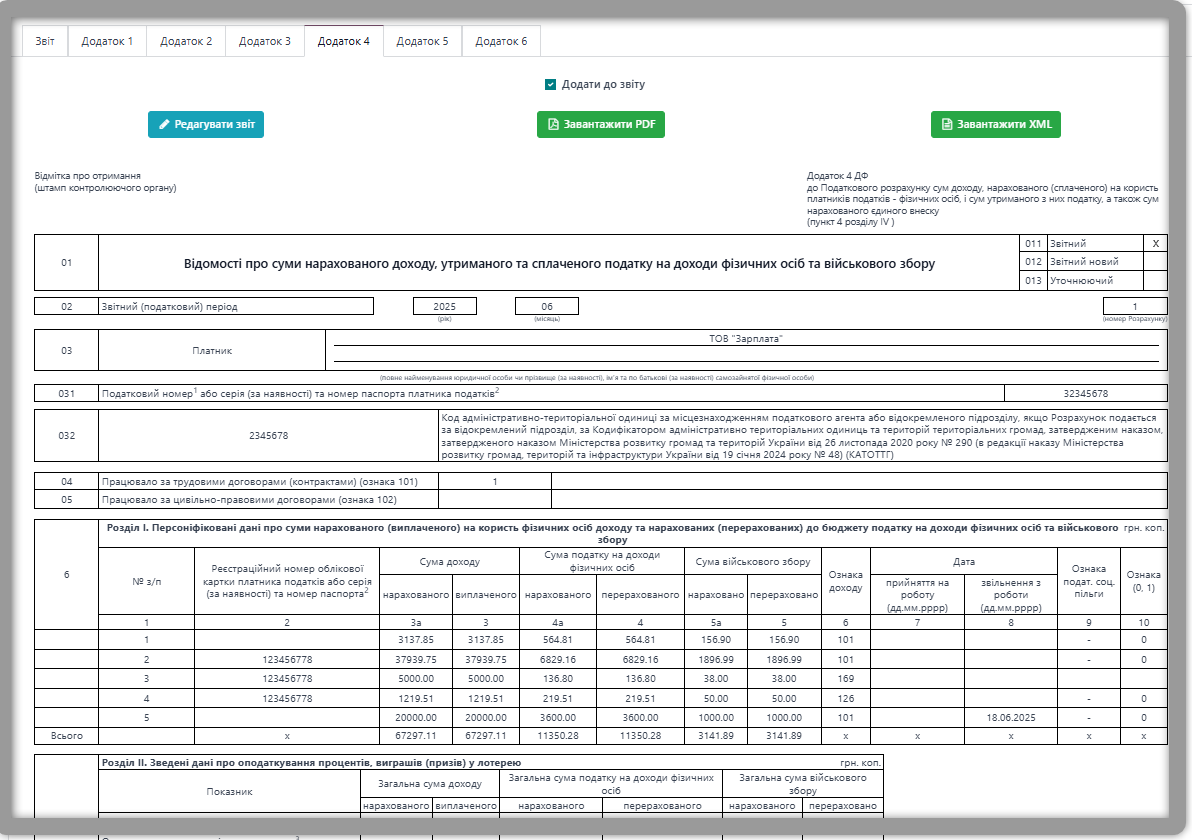The image size is (1192, 840).
Task: Click the Розділ II section heading
Action: pos(312,762)
